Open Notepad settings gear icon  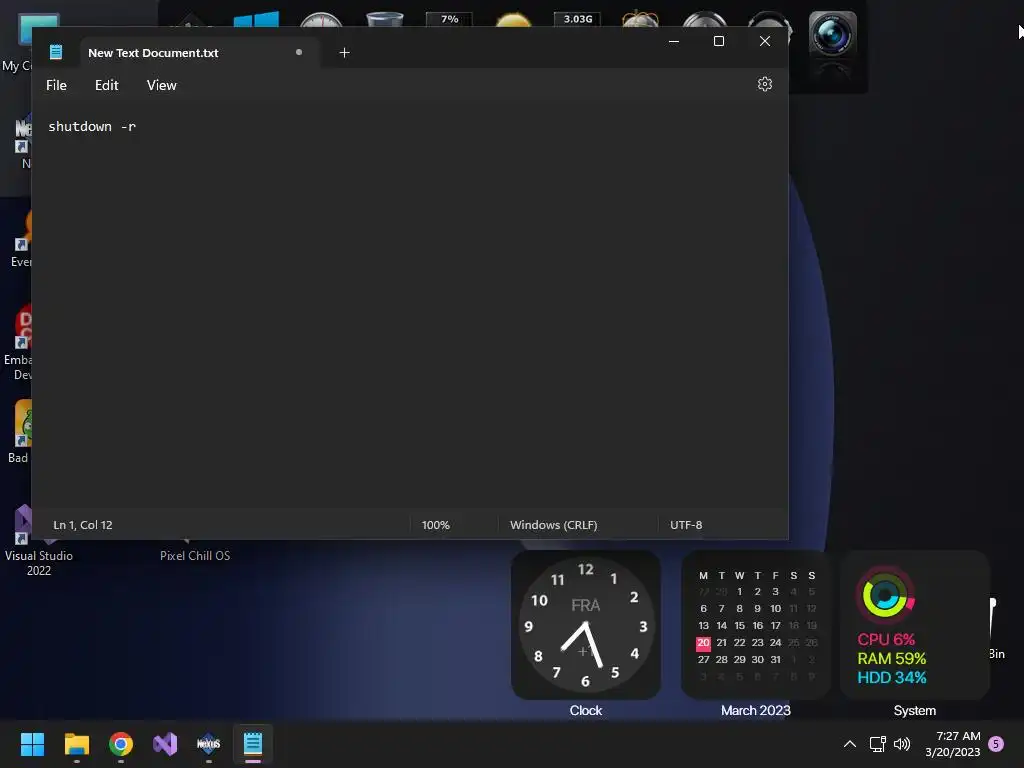pyautogui.click(x=765, y=84)
